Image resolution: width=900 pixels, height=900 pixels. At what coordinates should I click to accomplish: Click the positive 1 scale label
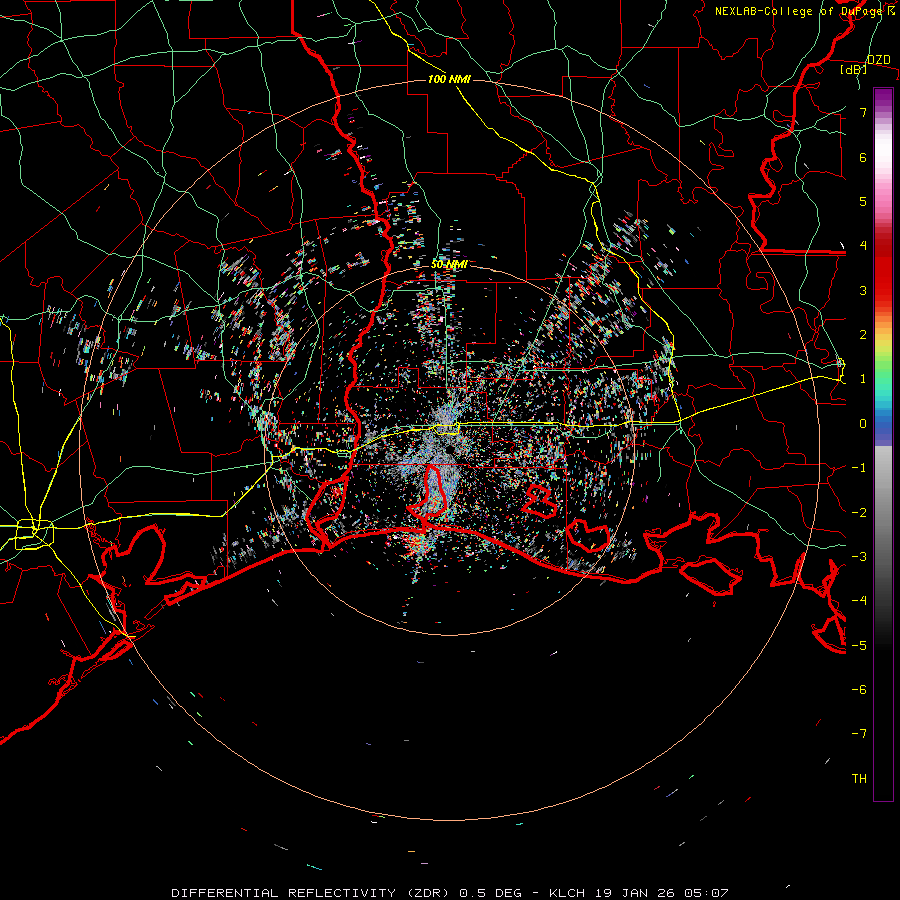tap(863, 379)
